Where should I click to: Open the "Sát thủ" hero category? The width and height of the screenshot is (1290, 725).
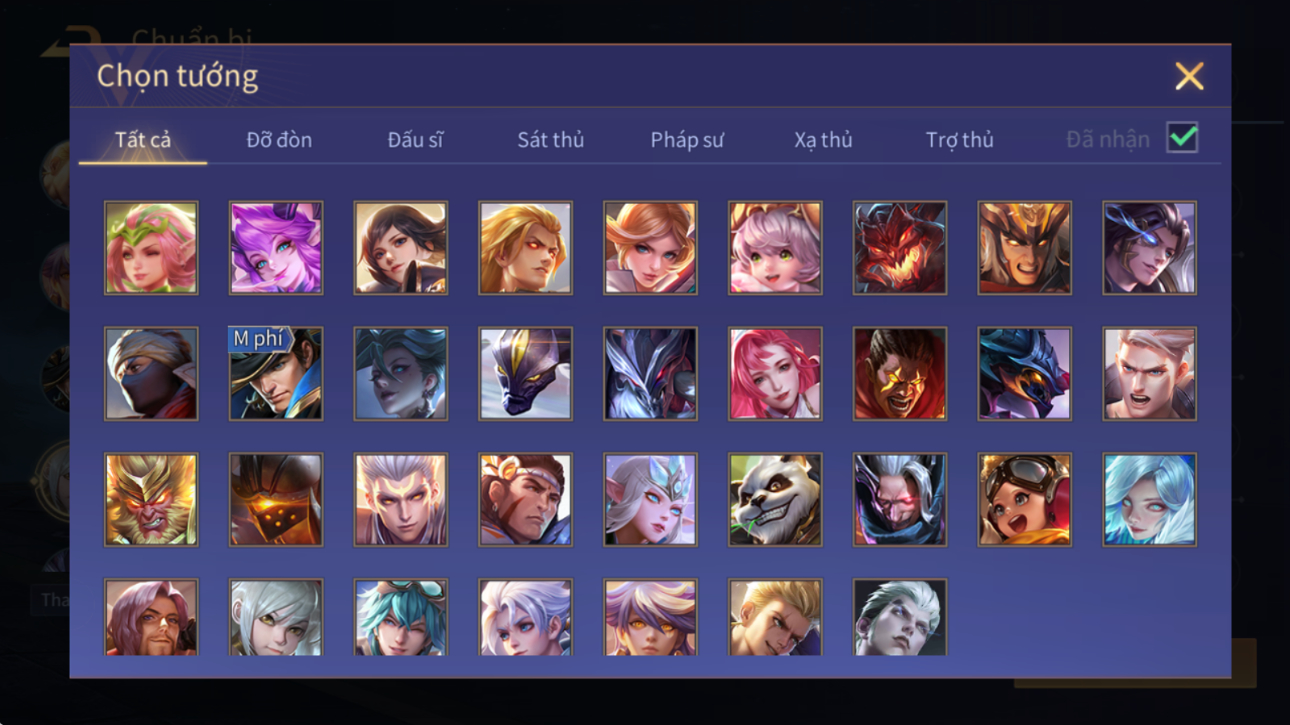tap(550, 140)
